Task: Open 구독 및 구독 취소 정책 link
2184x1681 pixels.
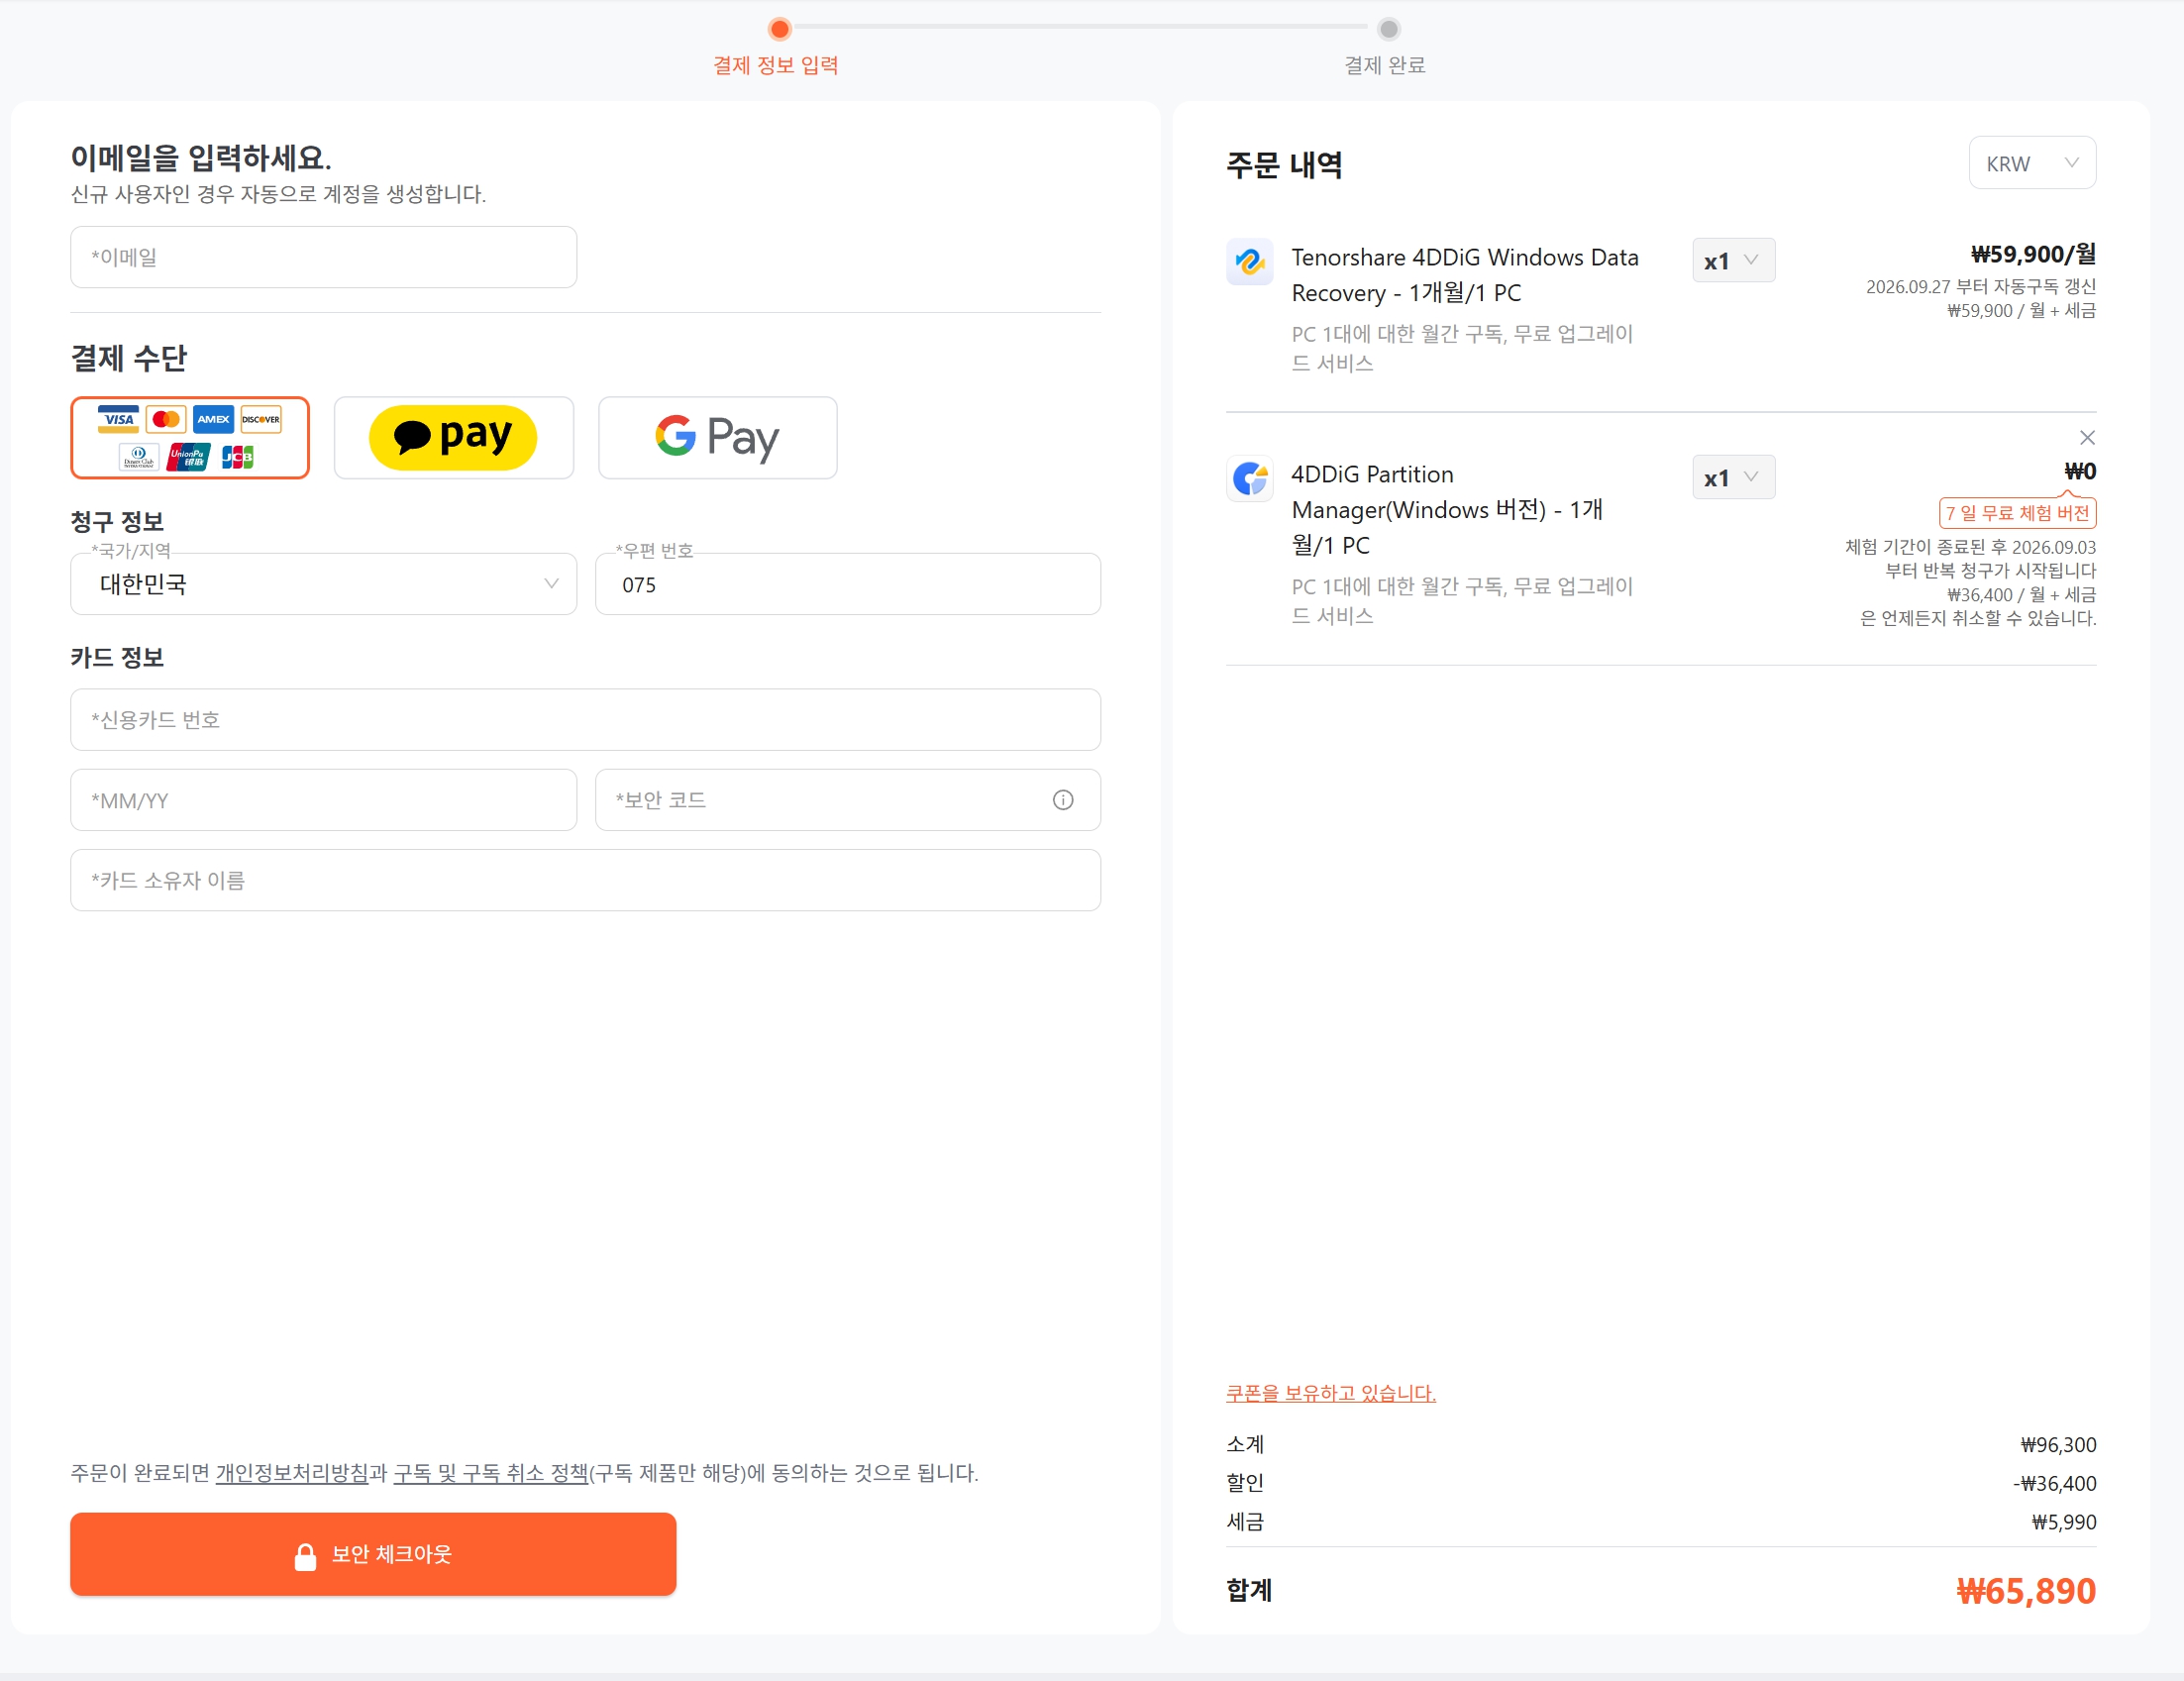Action: tap(491, 1473)
